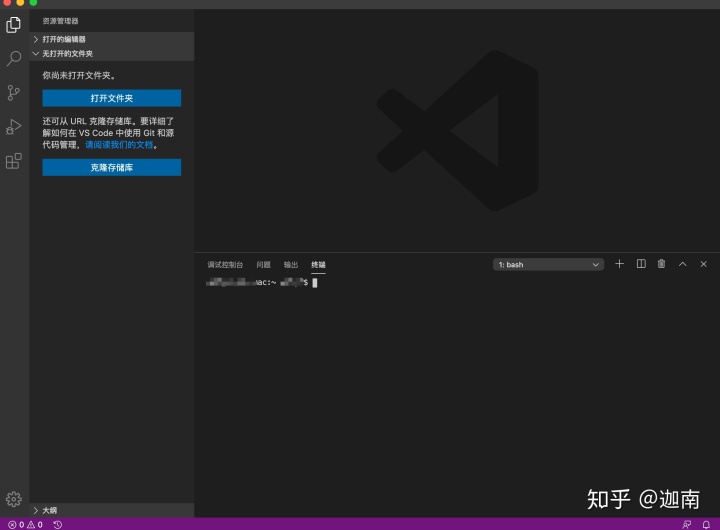Open the Explorer view in activity bar

14,24
